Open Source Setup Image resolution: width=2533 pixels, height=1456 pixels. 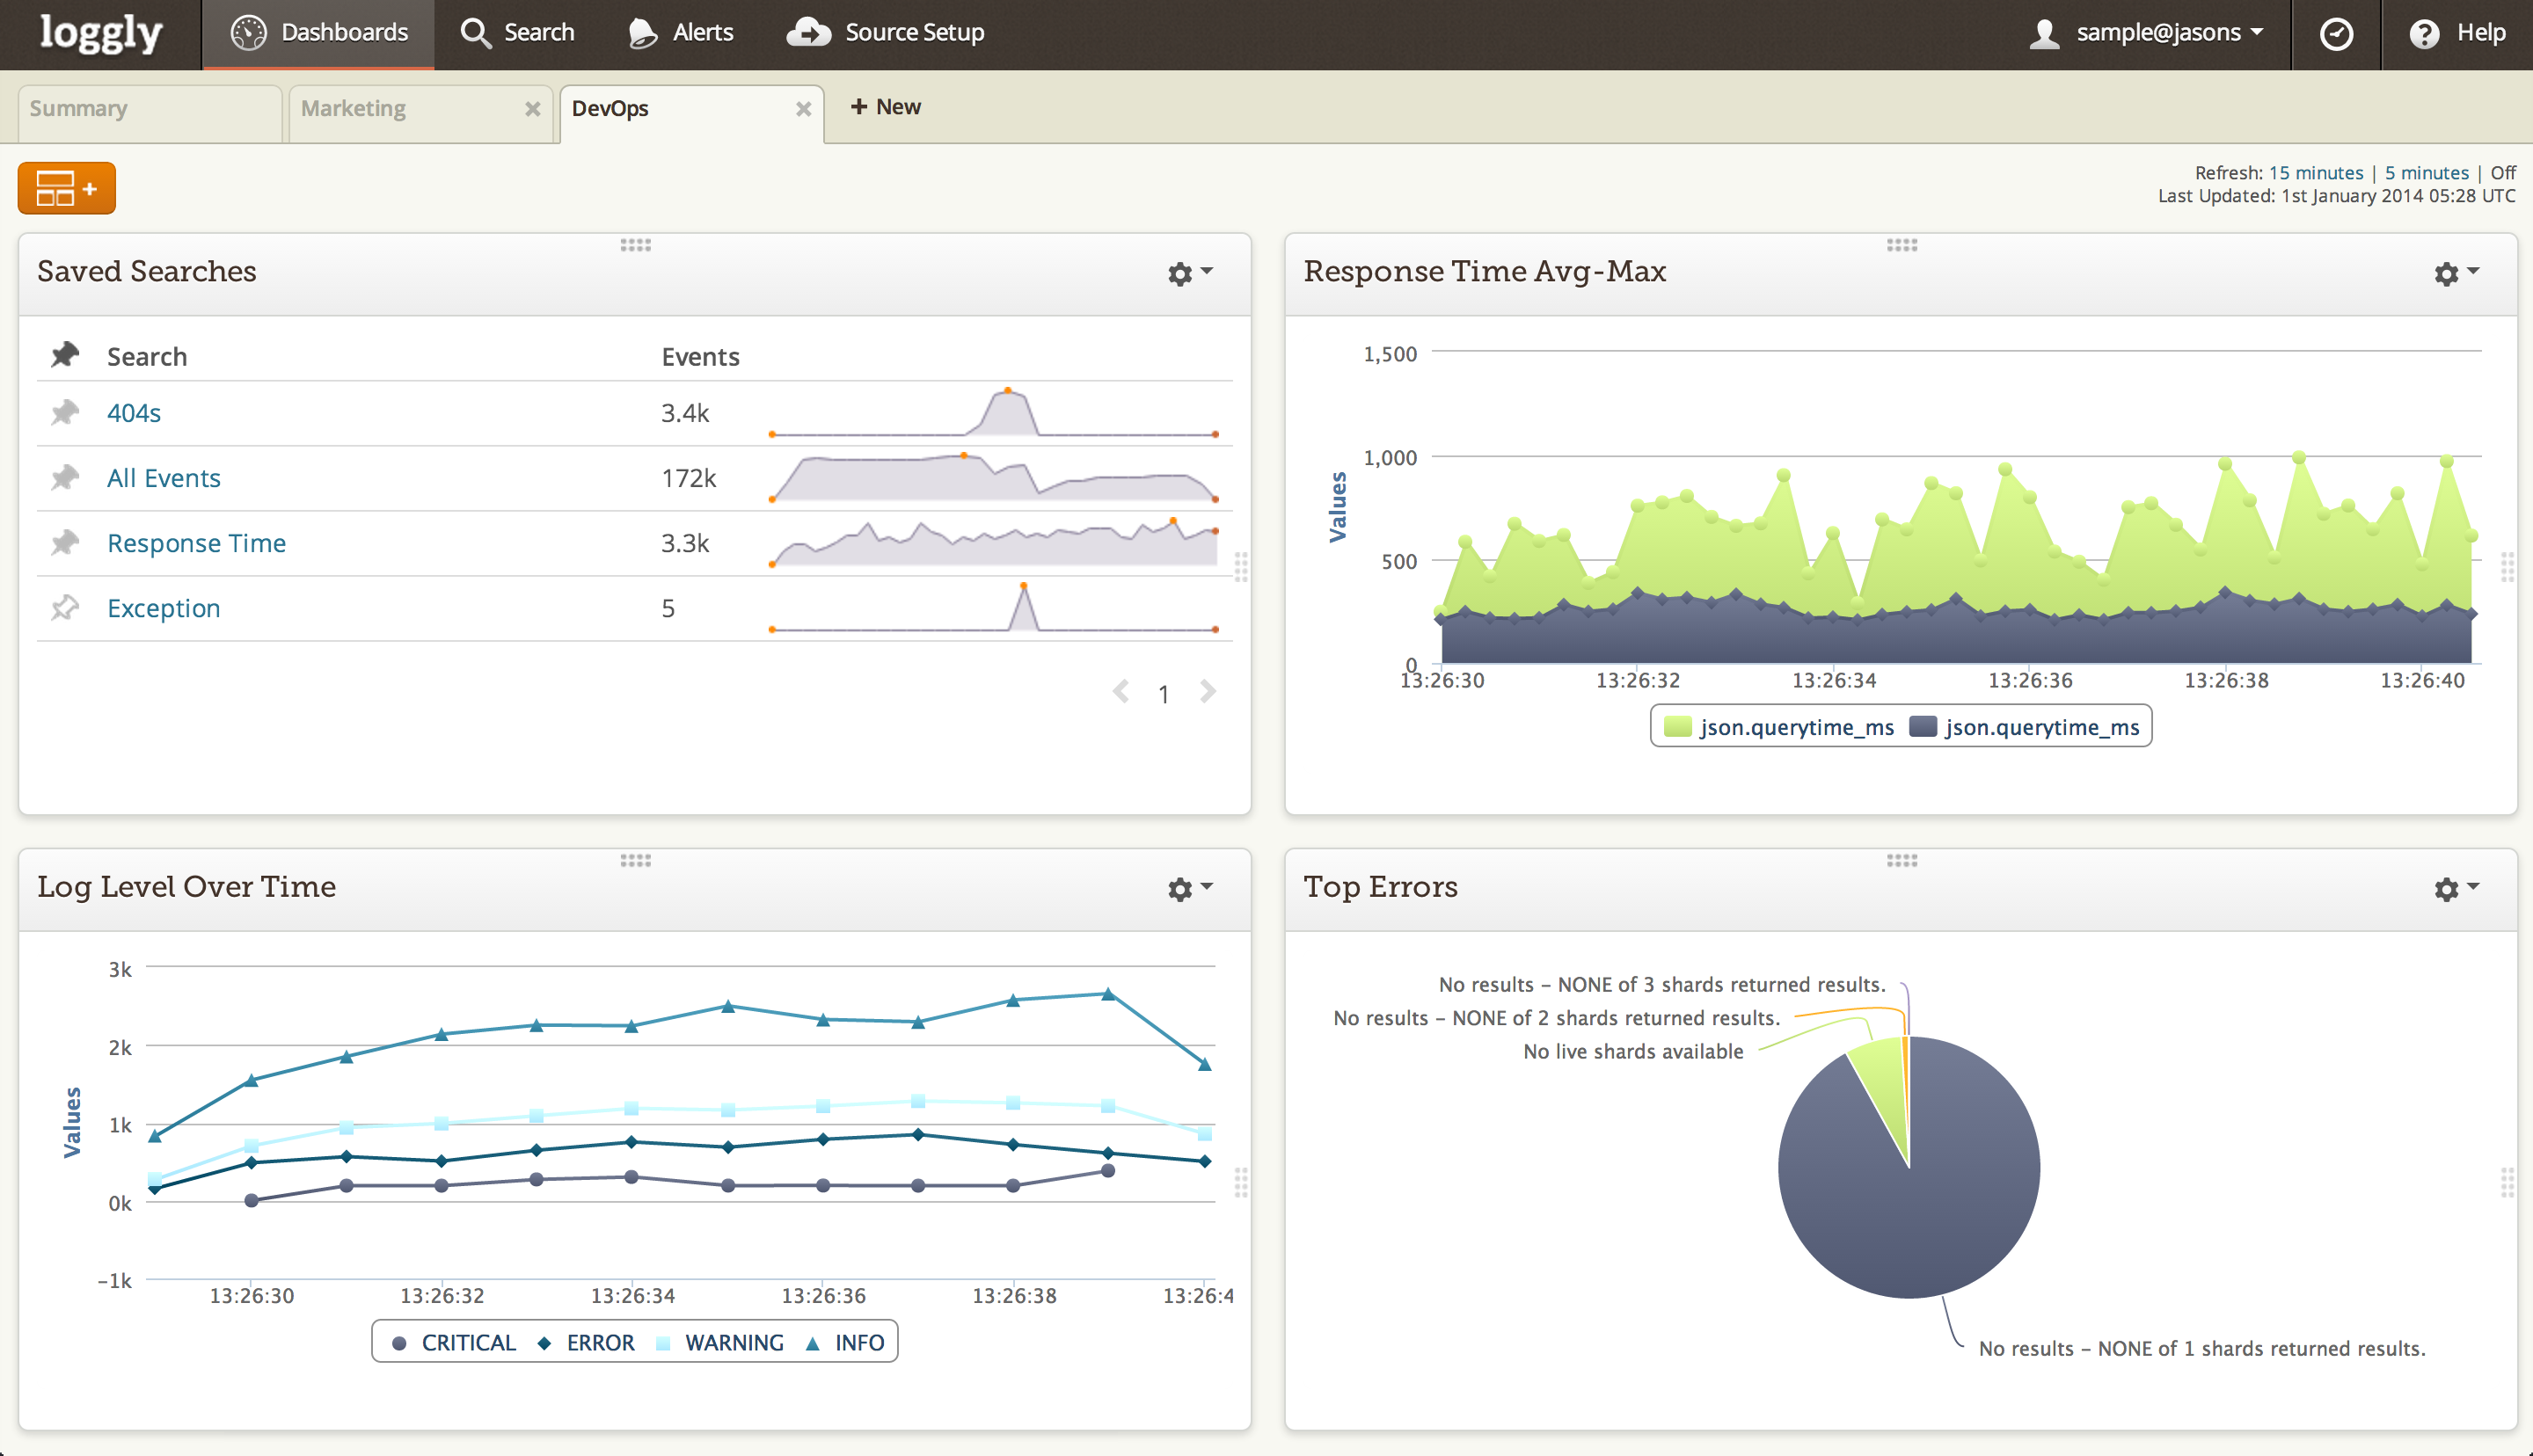(x=885, y=33)
